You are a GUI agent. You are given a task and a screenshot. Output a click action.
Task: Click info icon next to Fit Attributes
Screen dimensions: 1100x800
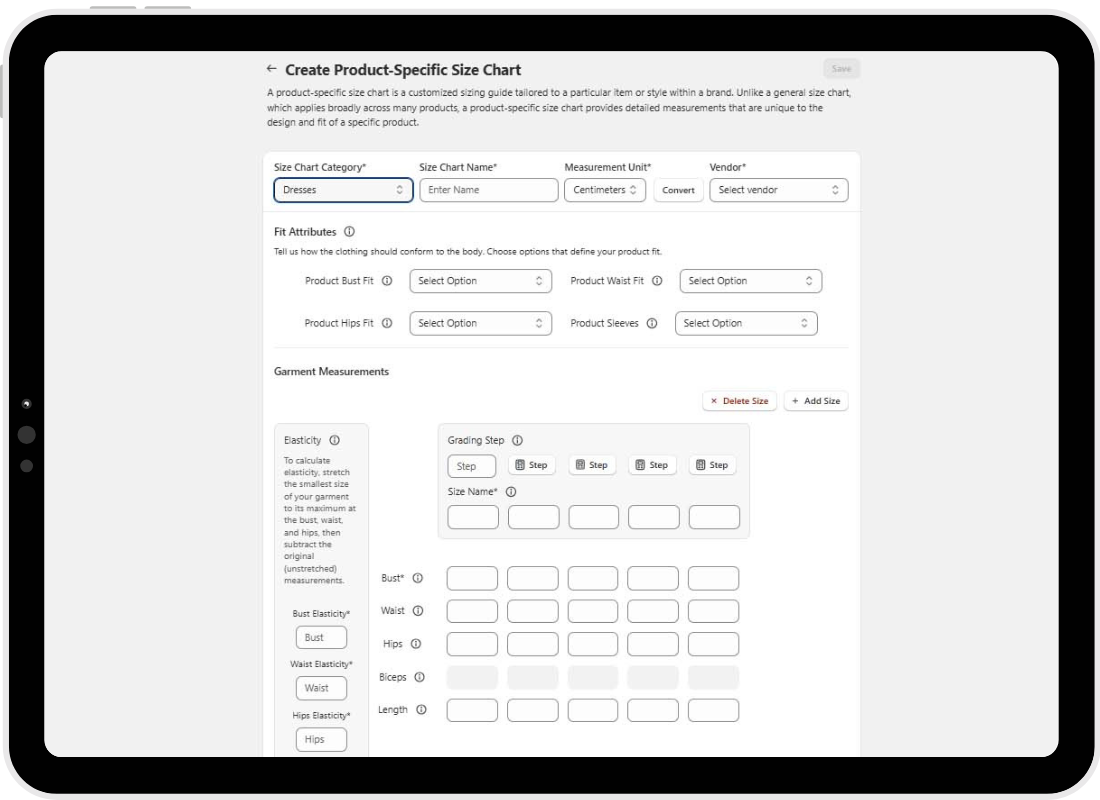click(x=349, y=232)
